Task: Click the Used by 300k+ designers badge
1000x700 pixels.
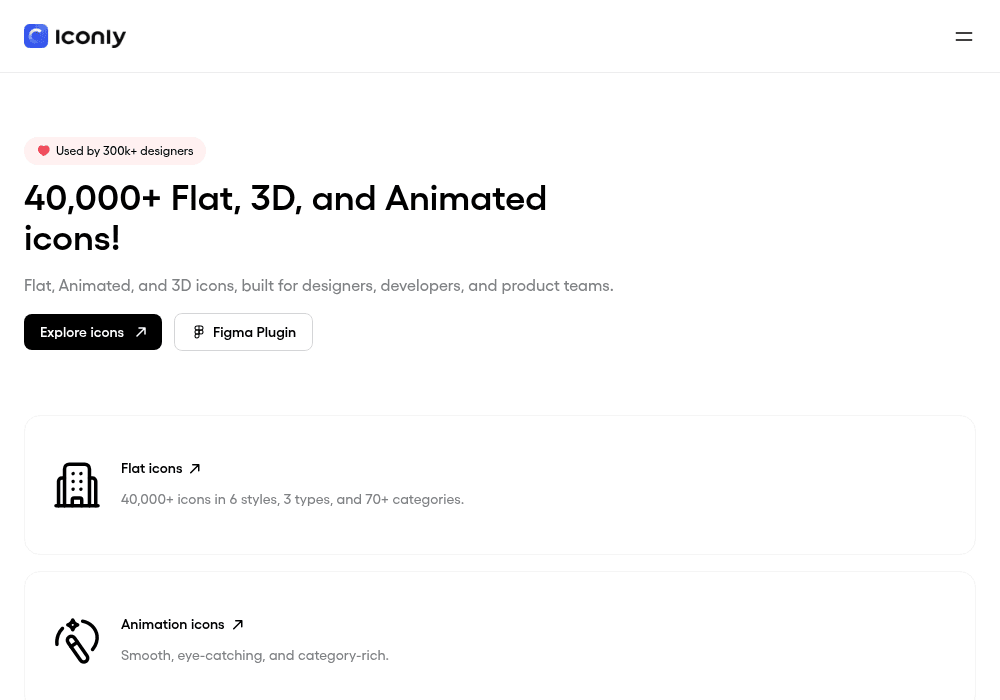Action: point(115,151)
